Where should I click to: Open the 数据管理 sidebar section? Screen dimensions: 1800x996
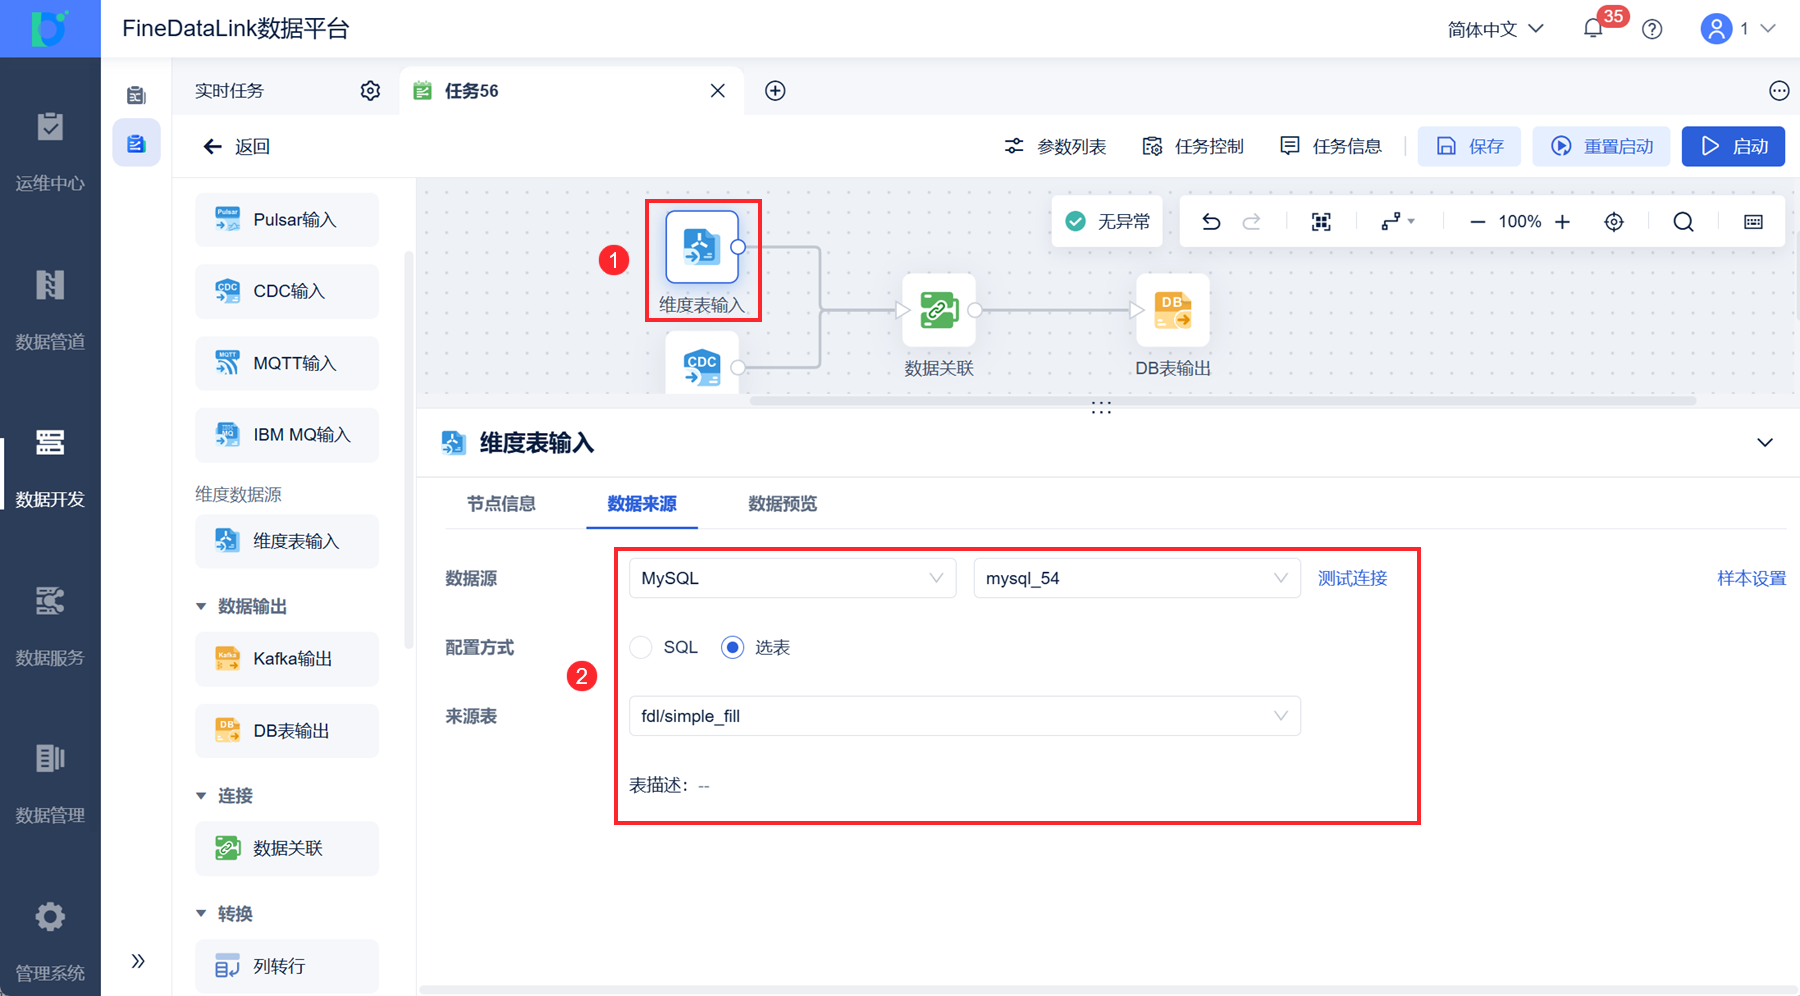(x=50, y=783)
